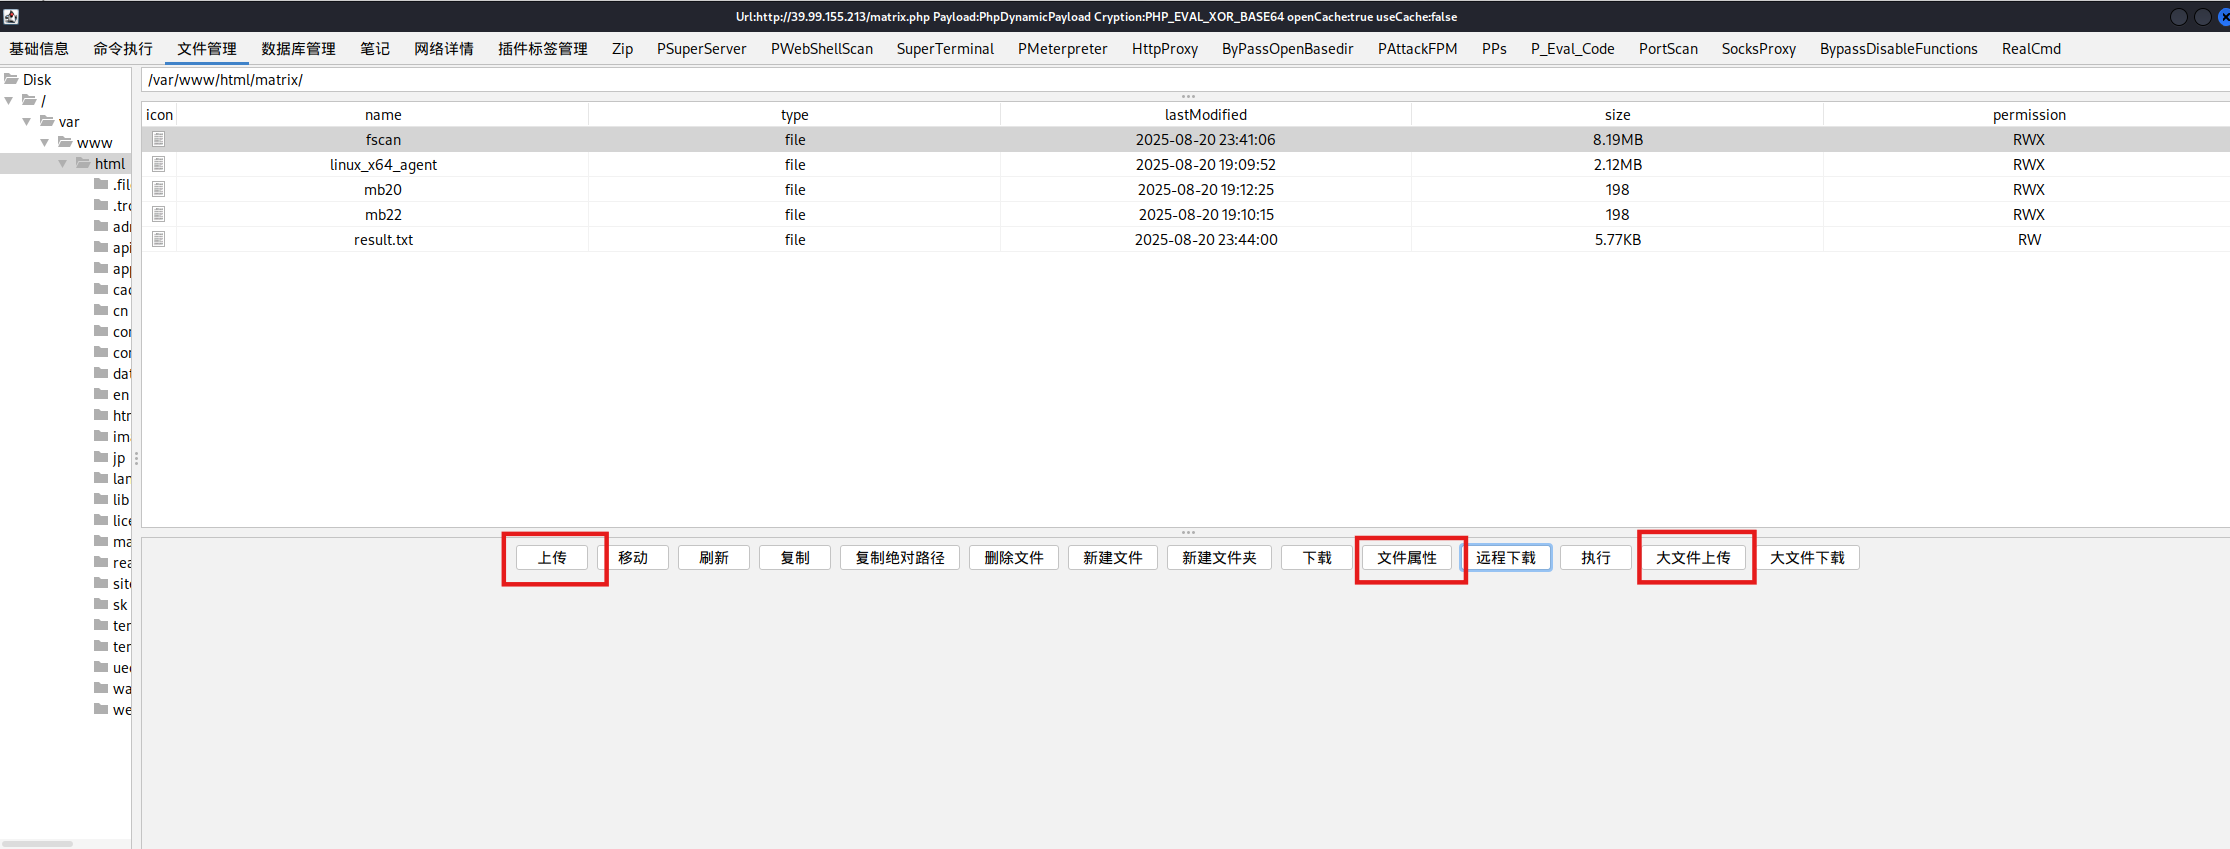Click the 复制绝对路径 button
Image resolution: width=2230 pixels, height=849 pixels.
900,558
